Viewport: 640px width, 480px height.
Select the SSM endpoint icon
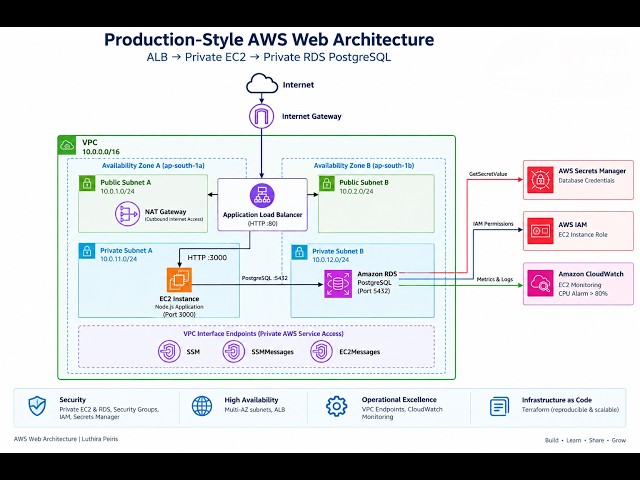pyautogui.click(x=169, y=351)
